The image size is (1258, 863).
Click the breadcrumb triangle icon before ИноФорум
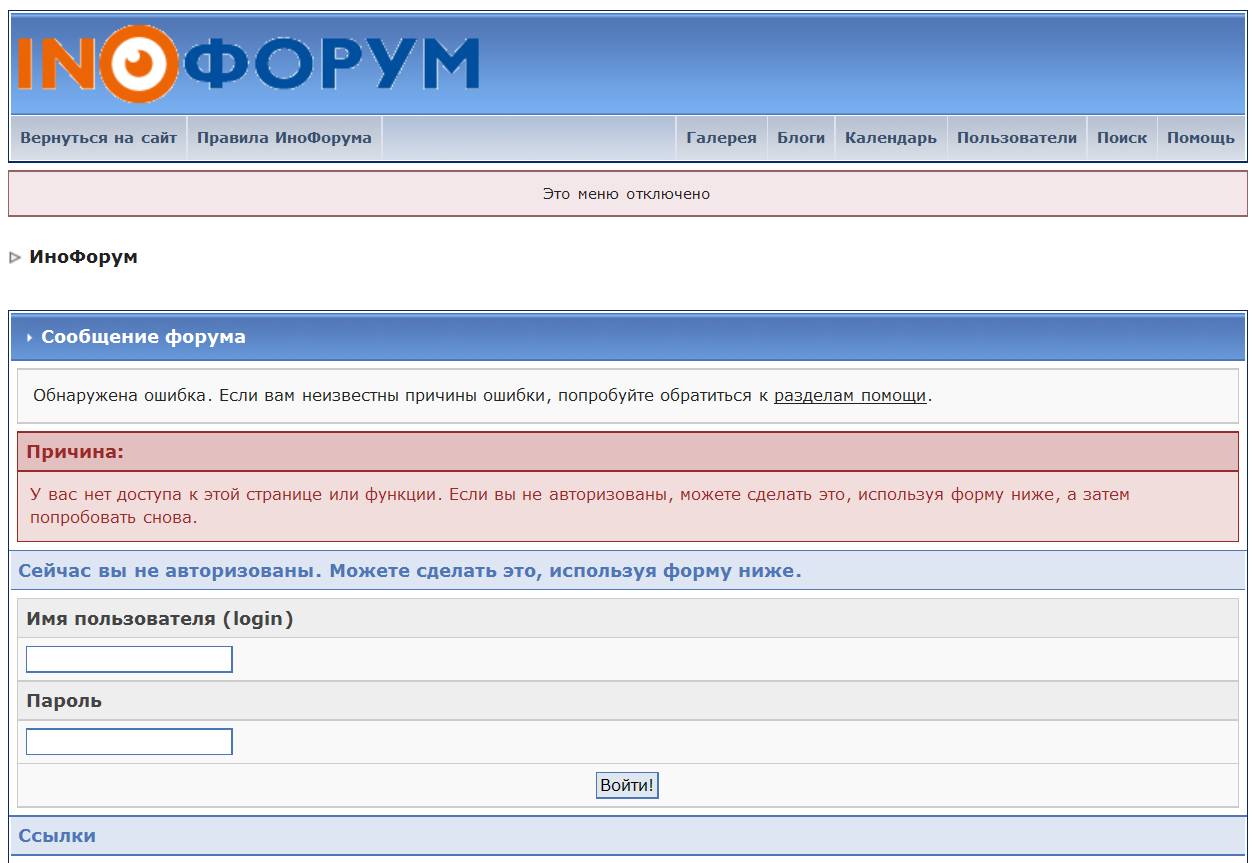coord(15,258)
